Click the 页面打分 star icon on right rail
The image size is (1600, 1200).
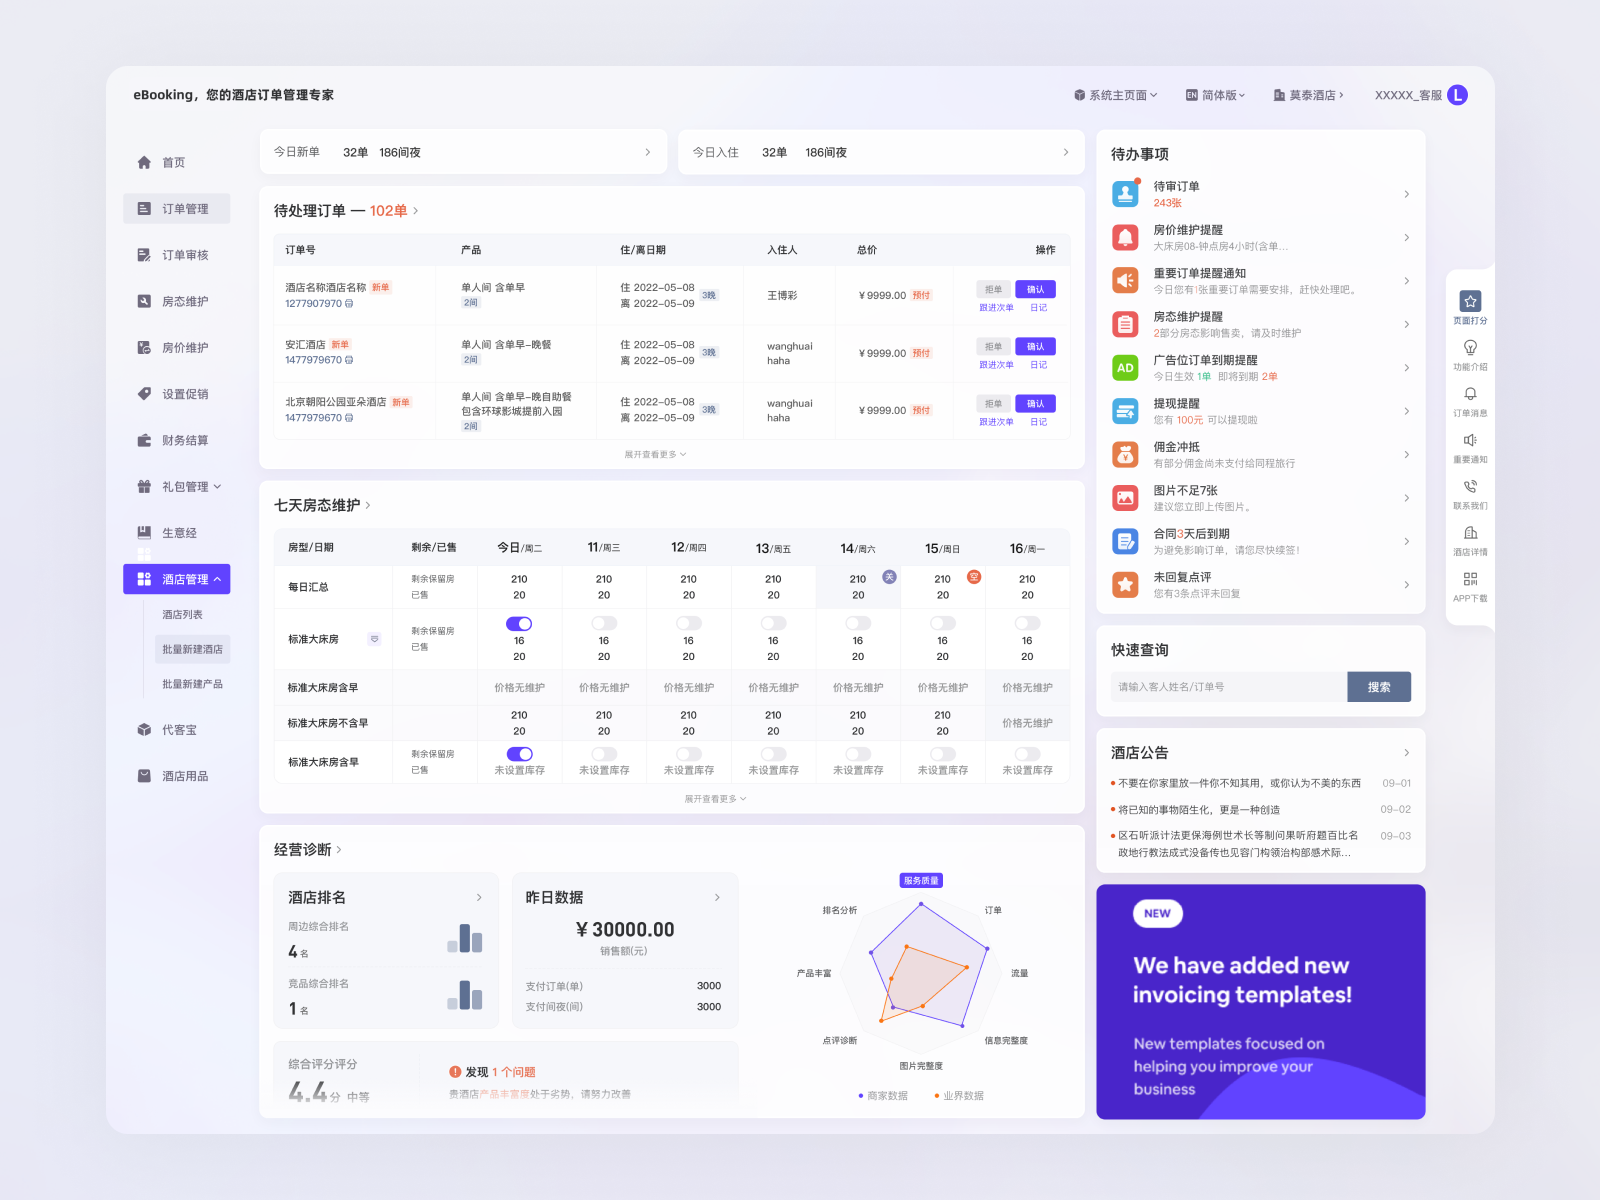[1469, 300]
